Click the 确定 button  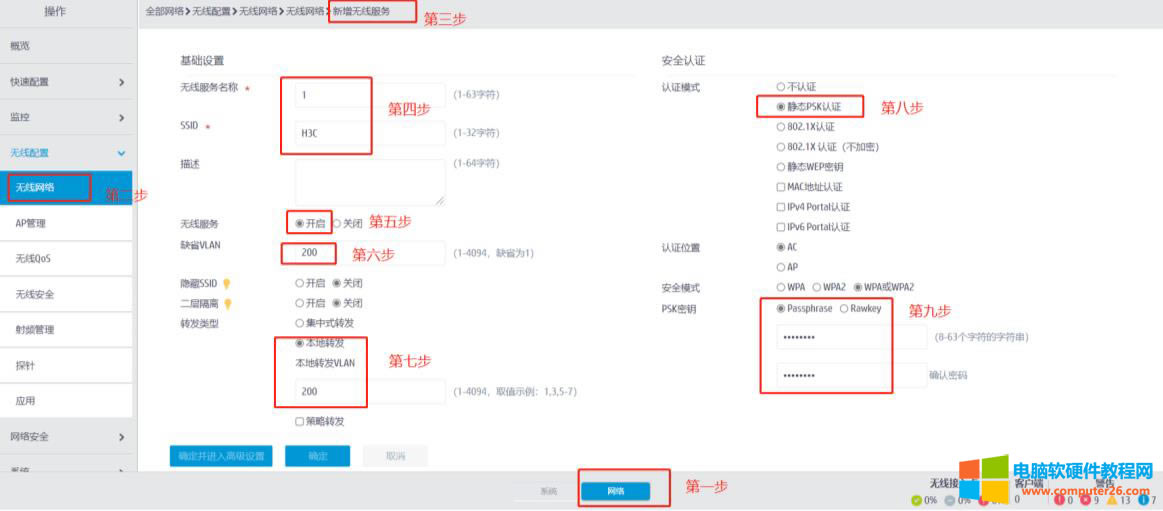(x=317, y=456)
